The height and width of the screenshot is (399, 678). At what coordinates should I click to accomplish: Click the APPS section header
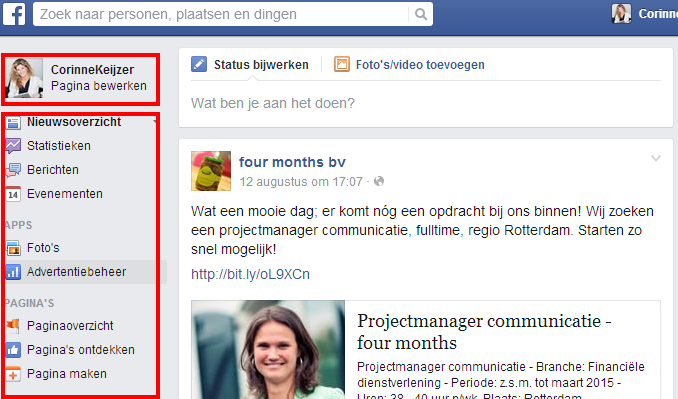coord(19,225)
